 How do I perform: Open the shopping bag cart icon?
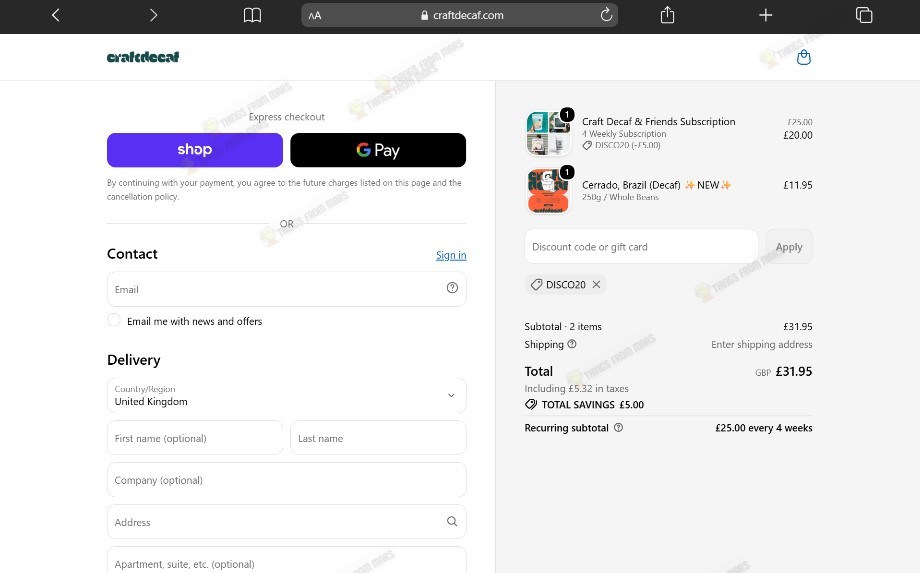[804, 57]
